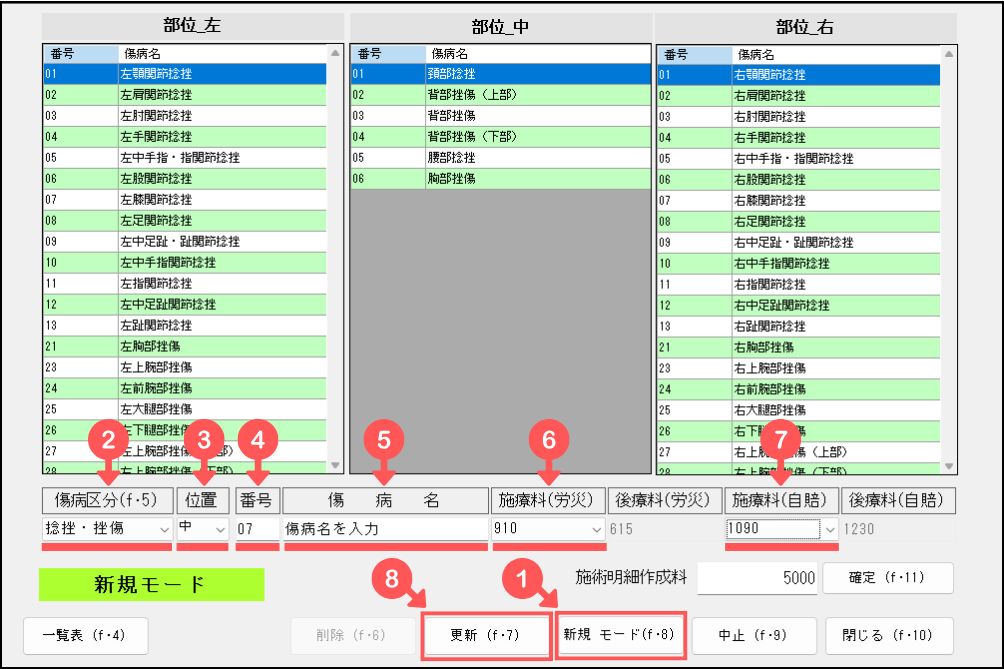The image size is (1004, 669).
Task: Select 腰部捻挫 in the middle list
Action: [450, 158]
